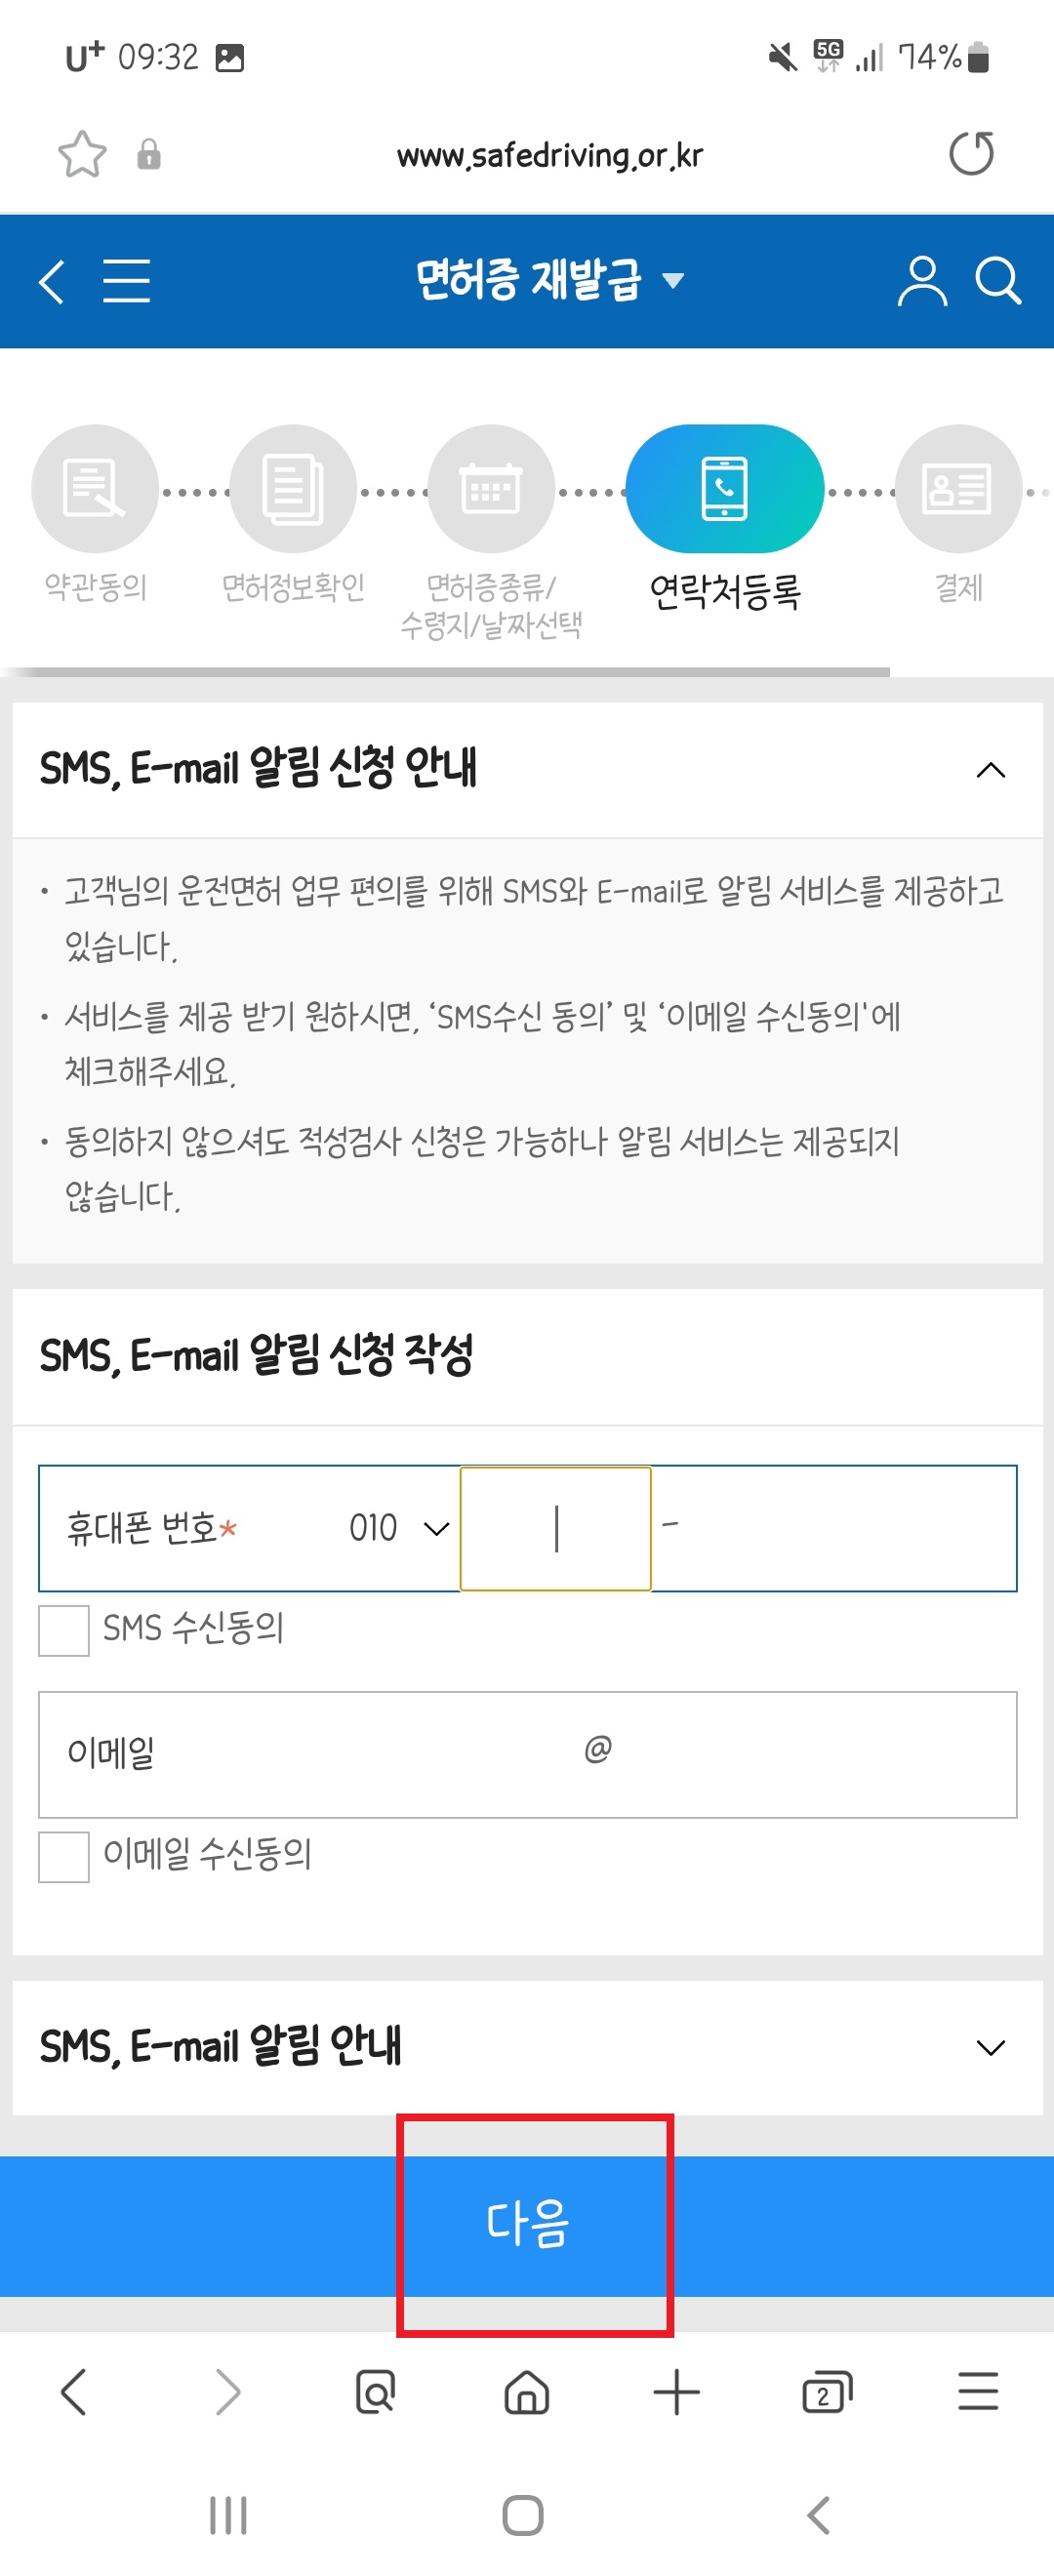This screenshot has height=2576, width=1054.
Task: Click the bookmark star icon
Action: [x=84, y=154]
